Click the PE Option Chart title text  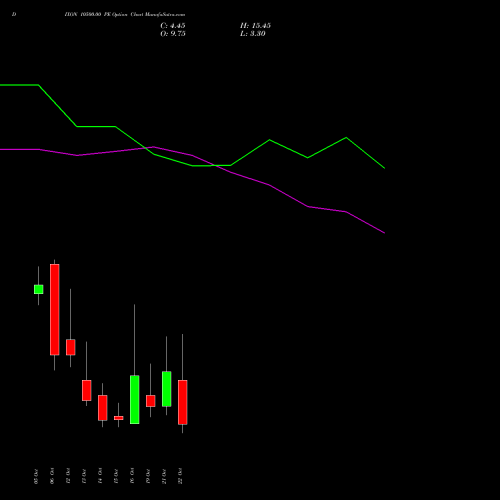click(x=125, y=14)
